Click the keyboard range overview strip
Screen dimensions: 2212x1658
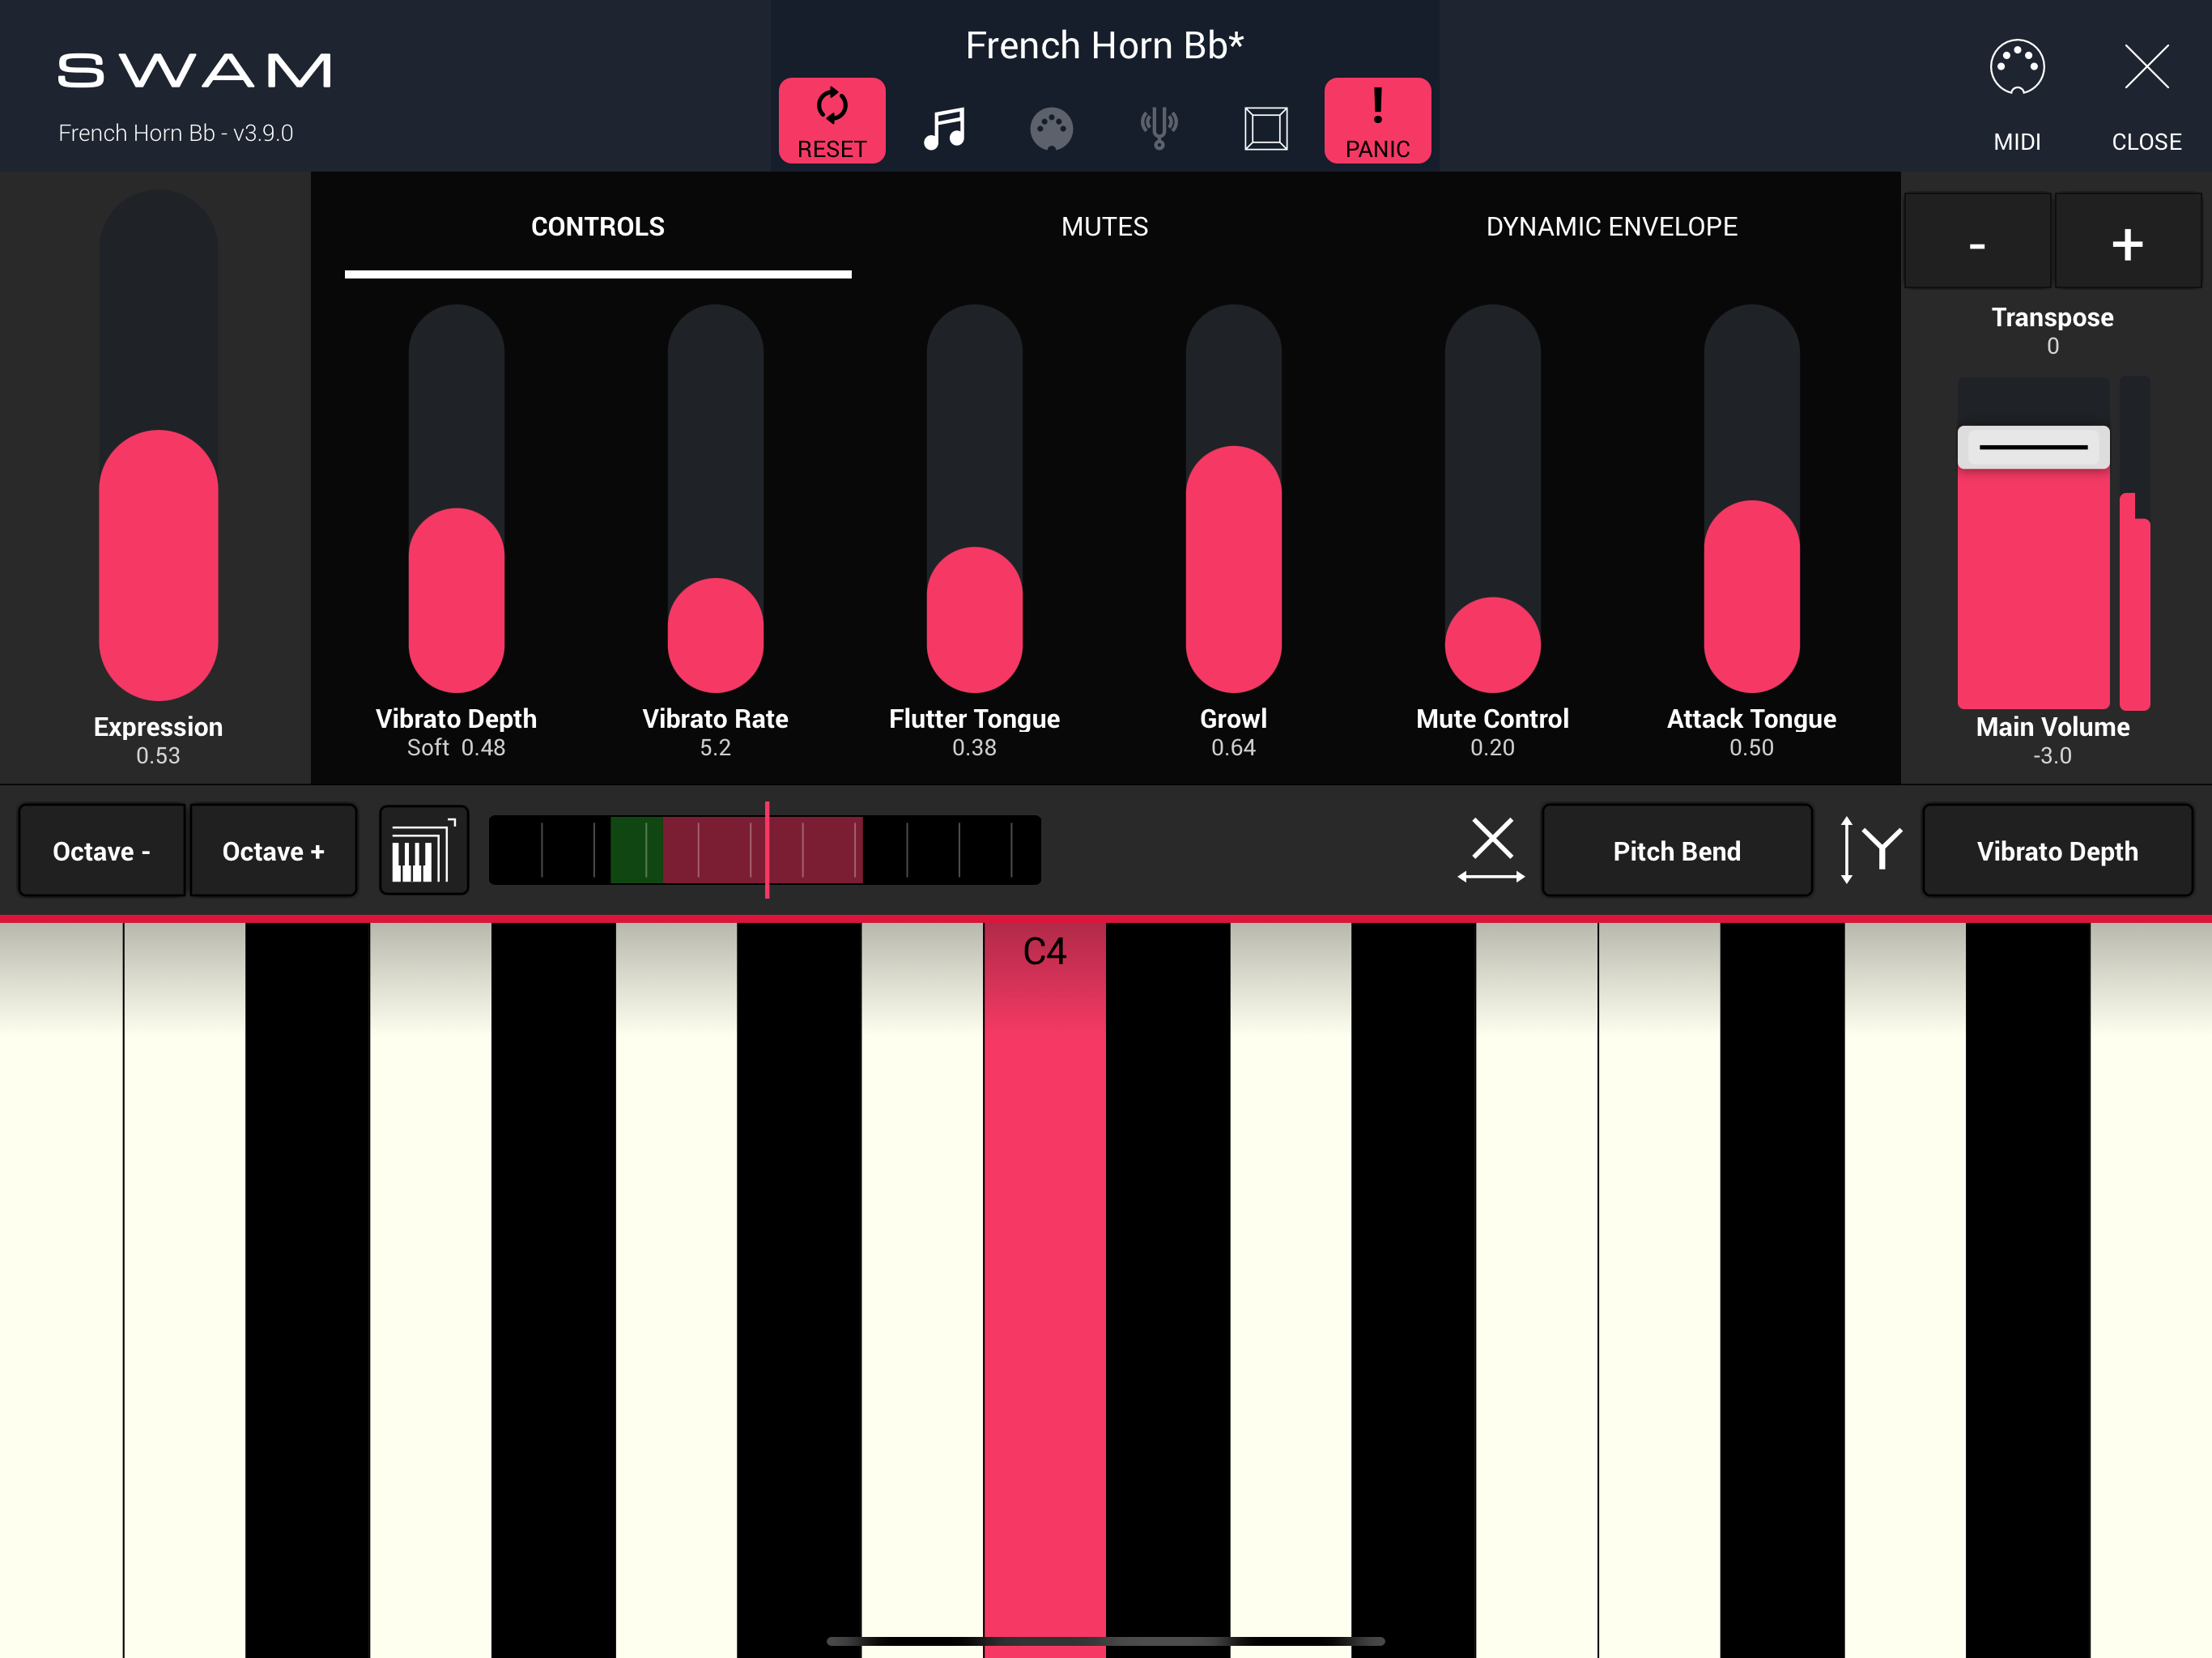click(x=765, y=850)
